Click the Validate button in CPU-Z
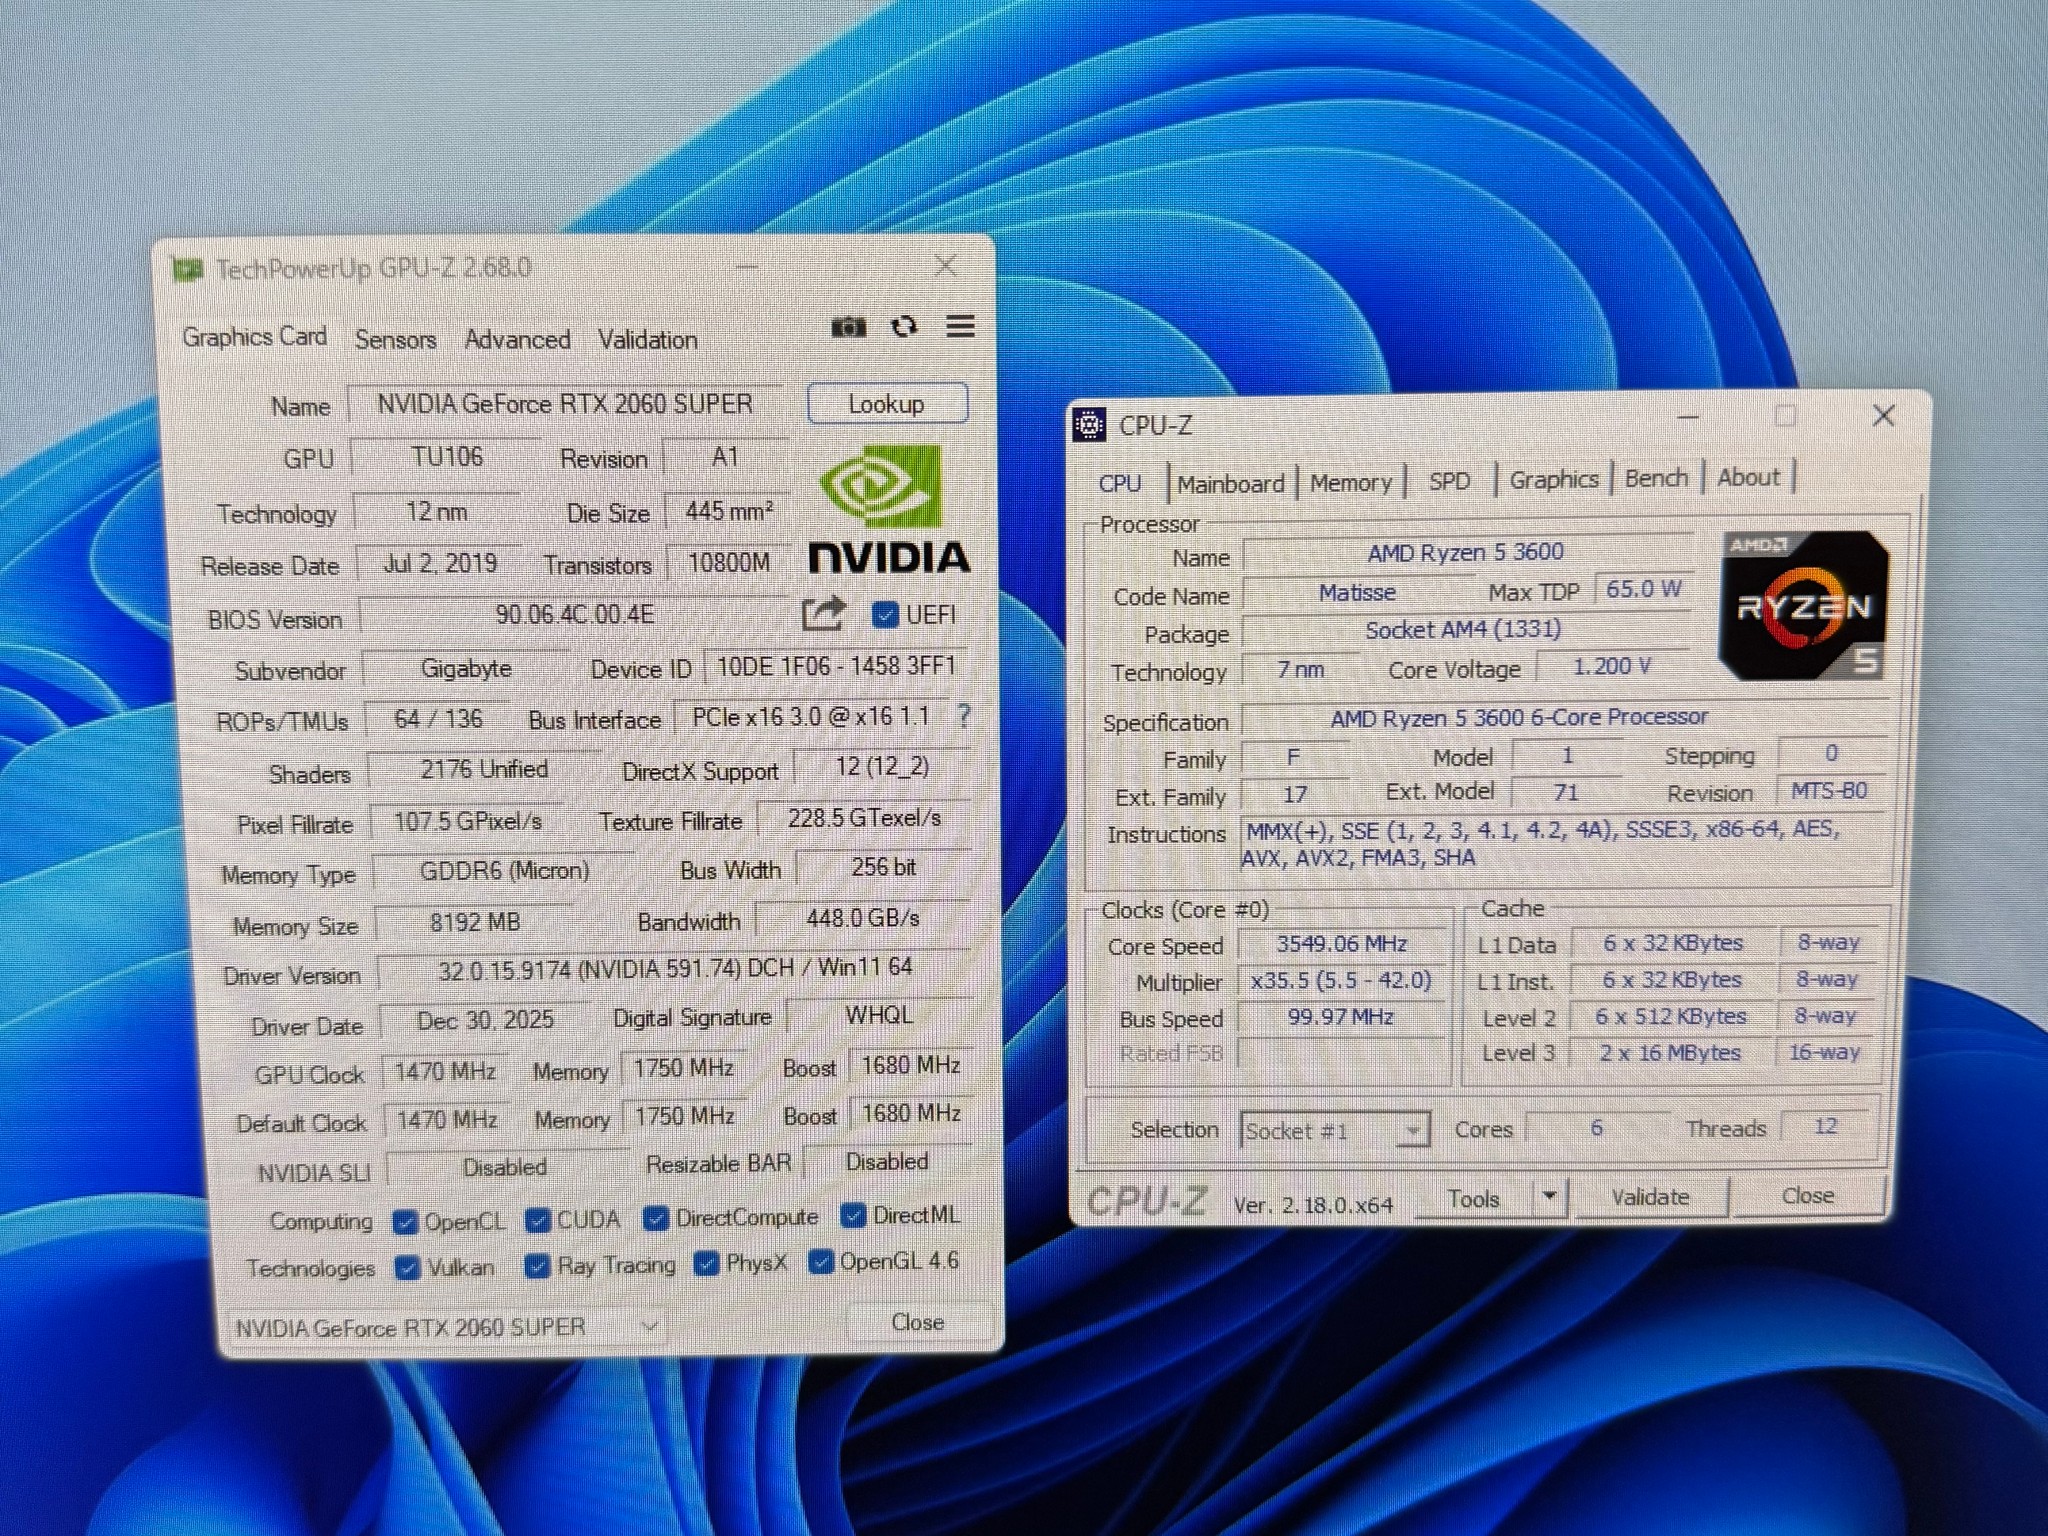 (x=1651, y=1196)
